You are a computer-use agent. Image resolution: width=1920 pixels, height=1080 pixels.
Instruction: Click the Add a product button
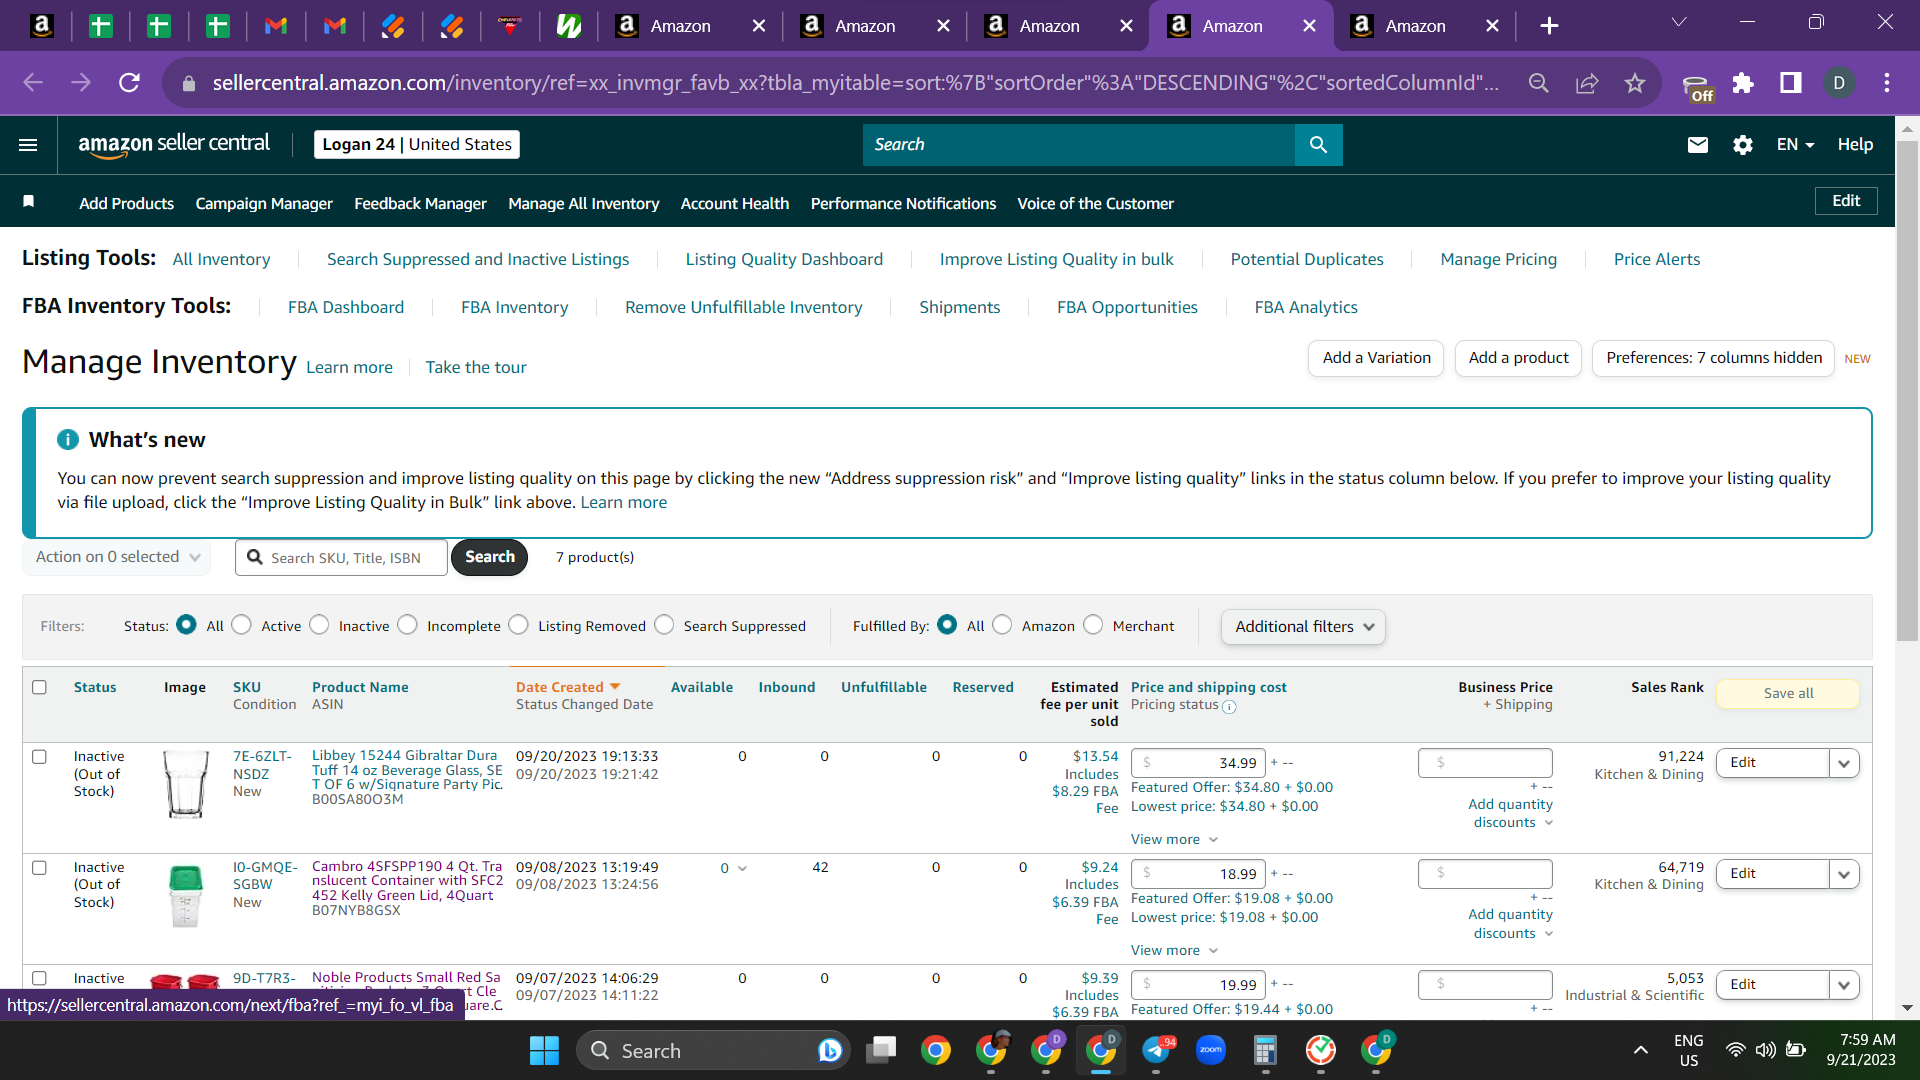tap(1518, 358)
